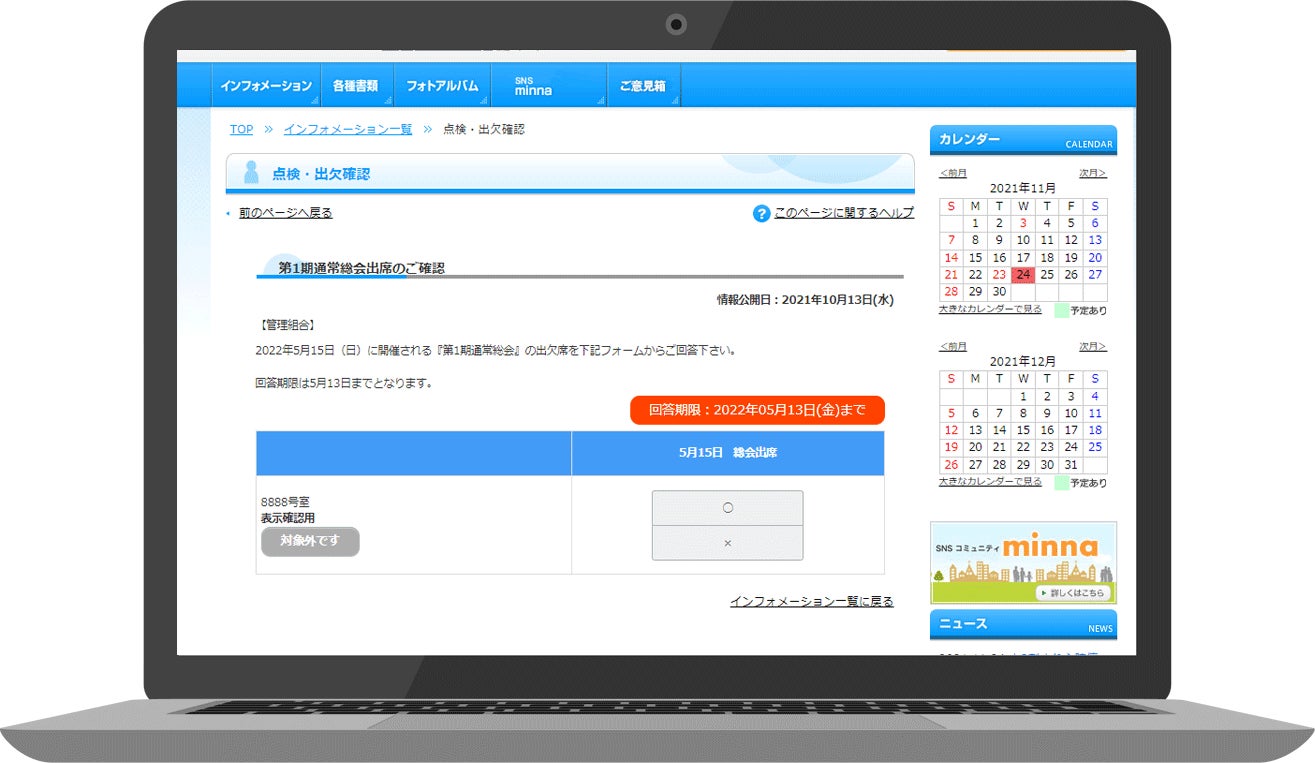Click the カレンダー panel header
The image size is (1315, 763).
(x=1023, y=140)
